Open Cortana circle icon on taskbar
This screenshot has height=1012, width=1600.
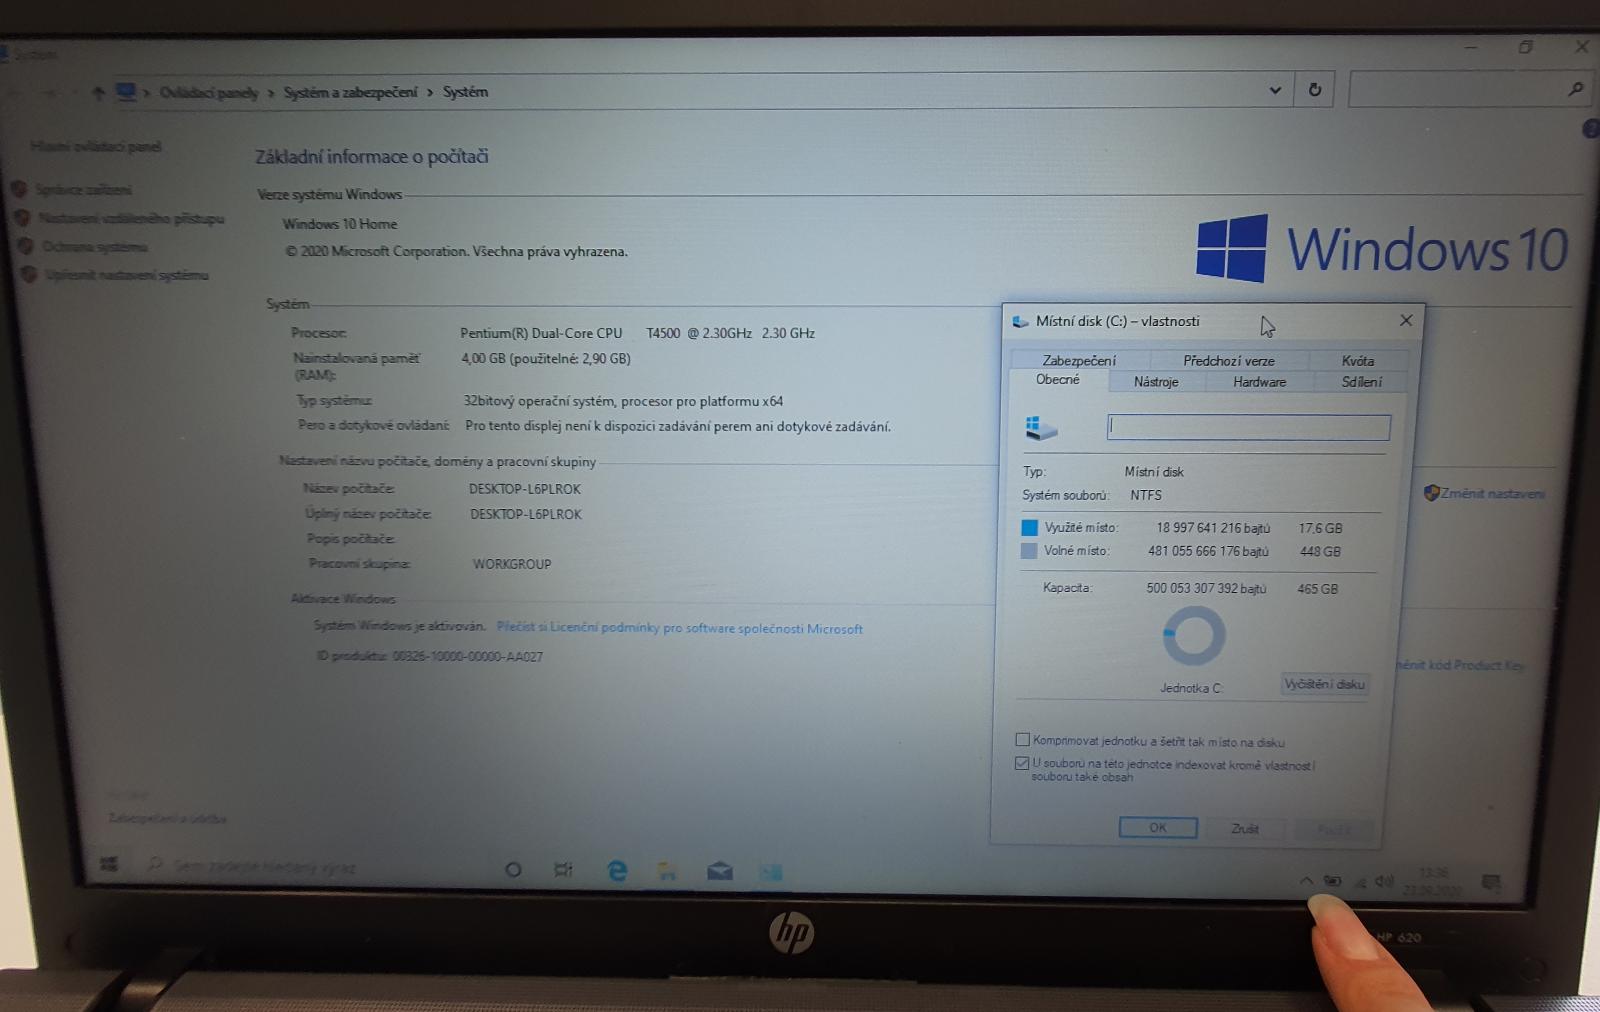513,869
